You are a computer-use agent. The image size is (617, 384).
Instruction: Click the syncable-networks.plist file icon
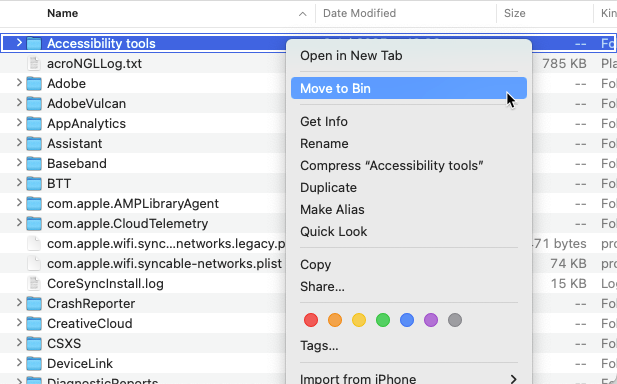click(x=34, y=264)
